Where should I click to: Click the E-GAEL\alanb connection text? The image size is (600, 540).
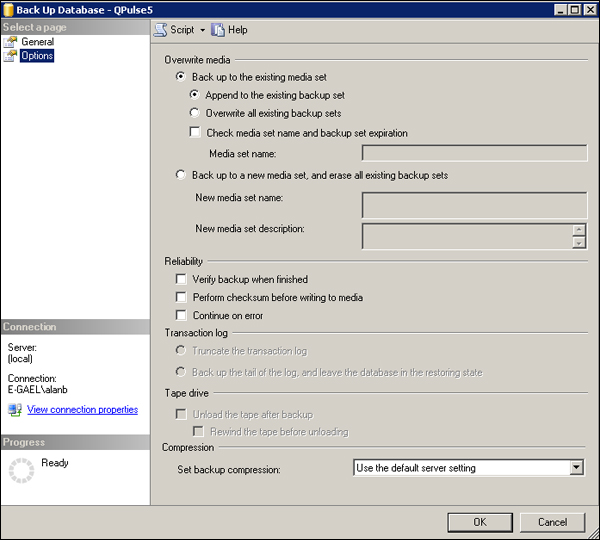tap(38, 390)
